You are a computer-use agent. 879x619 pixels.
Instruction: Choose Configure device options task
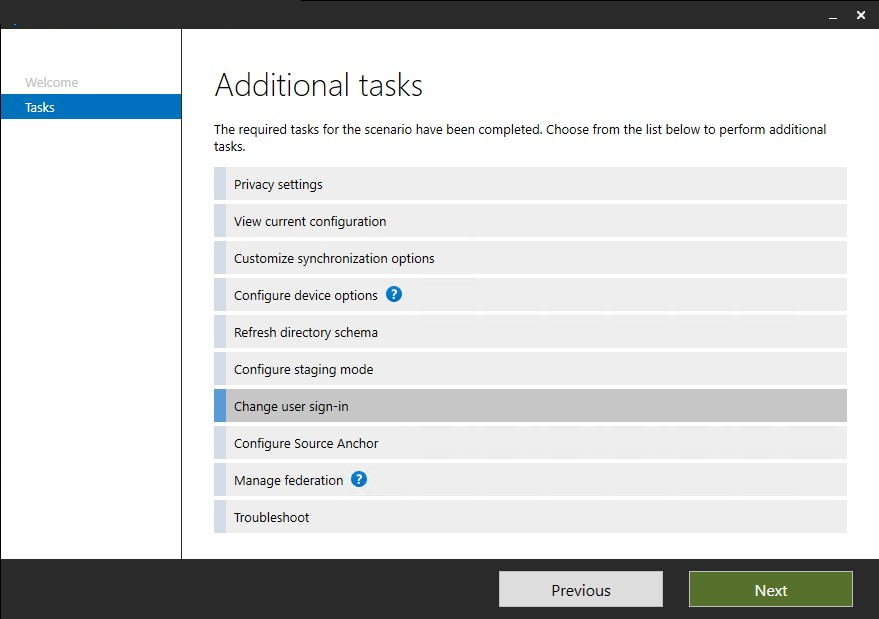[530, 295]
